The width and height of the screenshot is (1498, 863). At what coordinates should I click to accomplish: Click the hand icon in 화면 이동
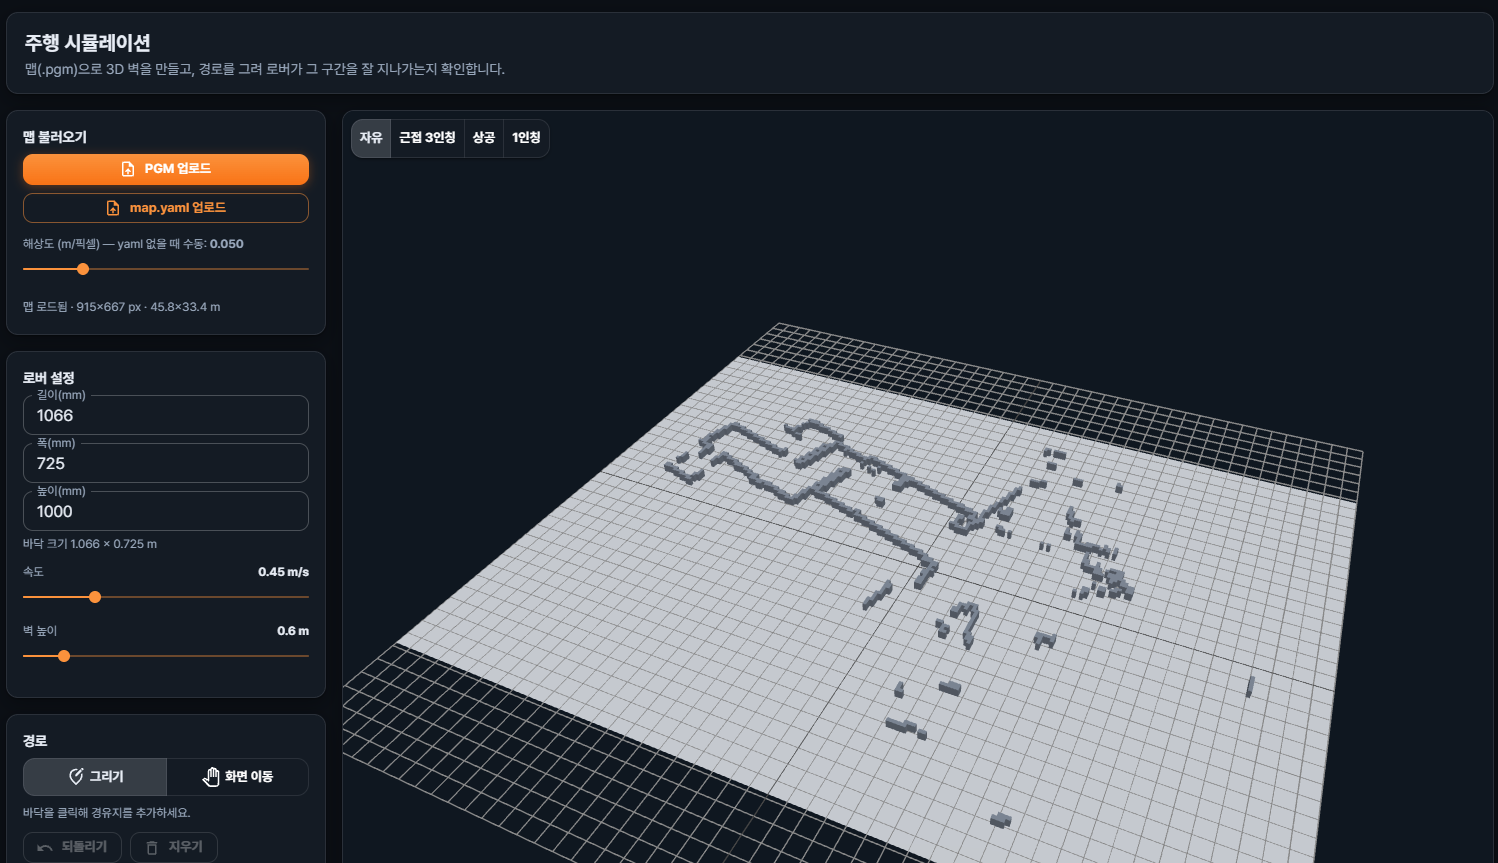click(x=211, y=777)
